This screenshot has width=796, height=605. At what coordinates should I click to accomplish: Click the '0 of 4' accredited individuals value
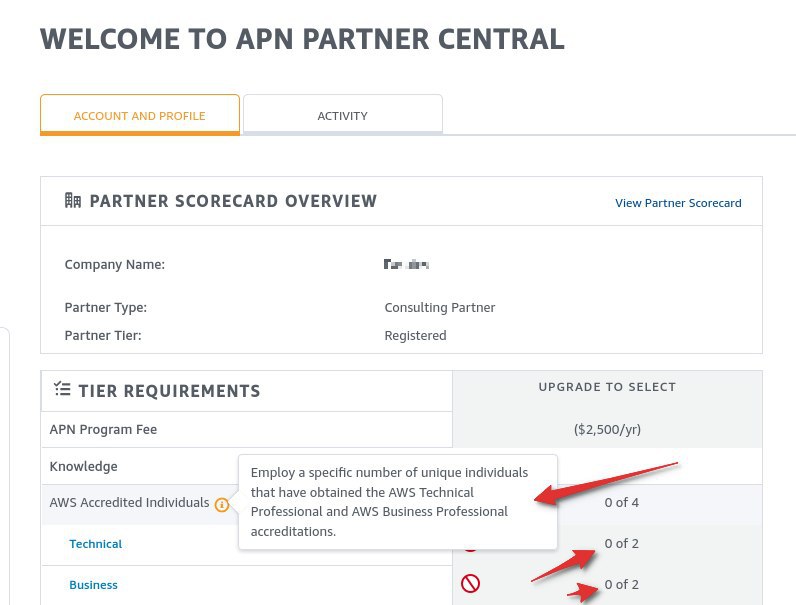point(621,502)
